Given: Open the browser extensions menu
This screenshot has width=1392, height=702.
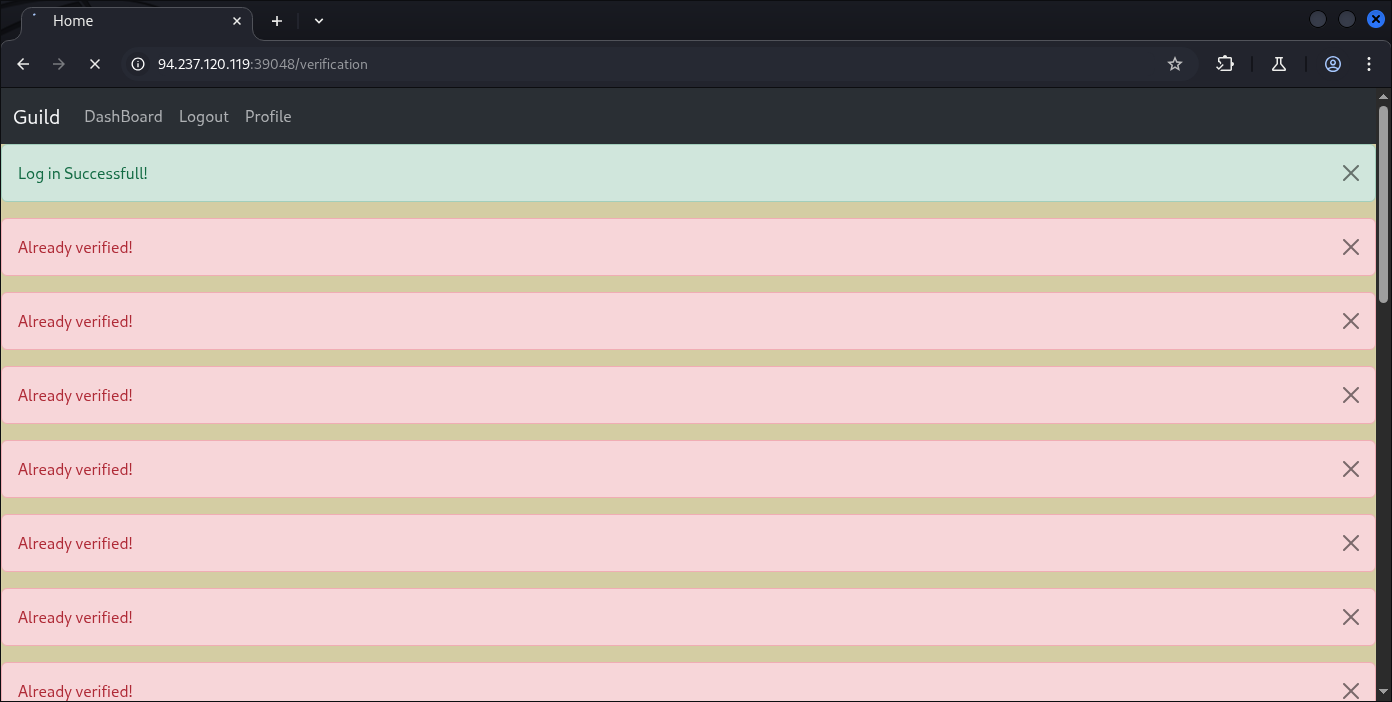Looking at the screenshot, I should coord(1225,64).
